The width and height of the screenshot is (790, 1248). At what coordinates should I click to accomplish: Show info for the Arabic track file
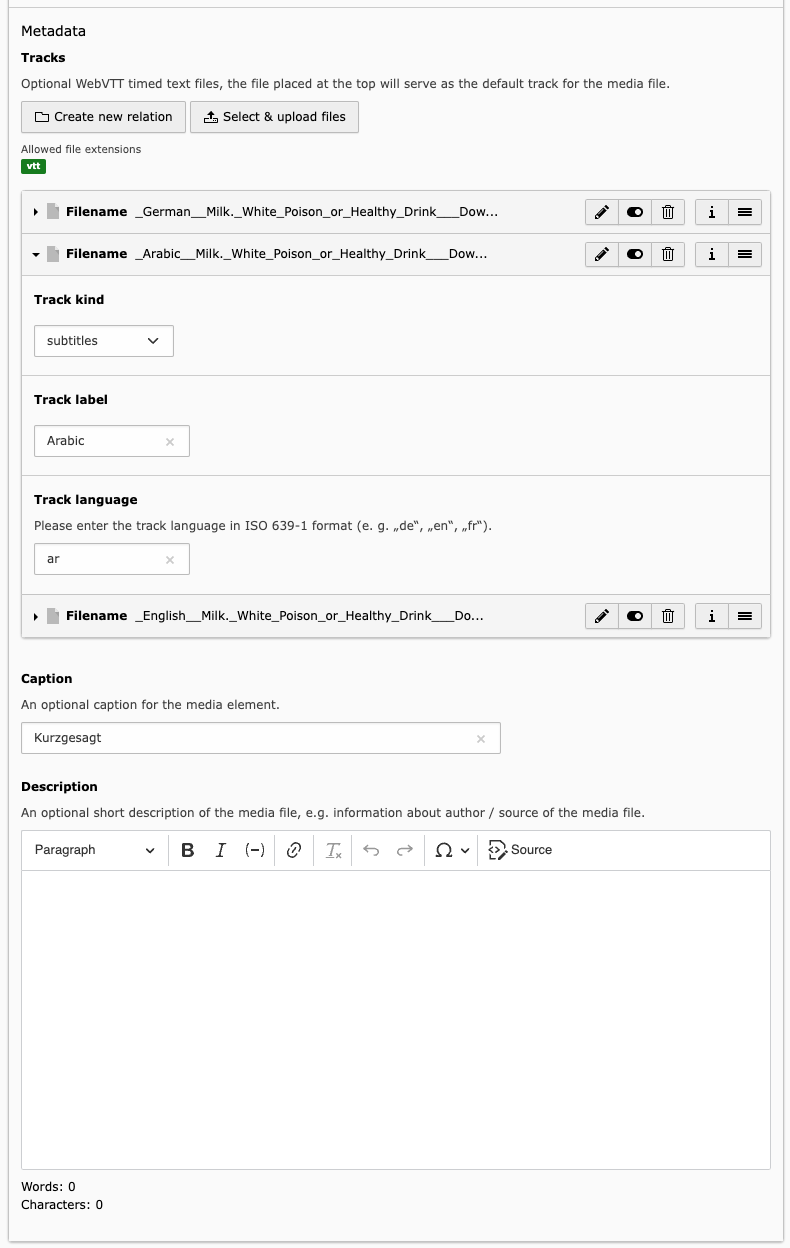[x=711, y=254]
